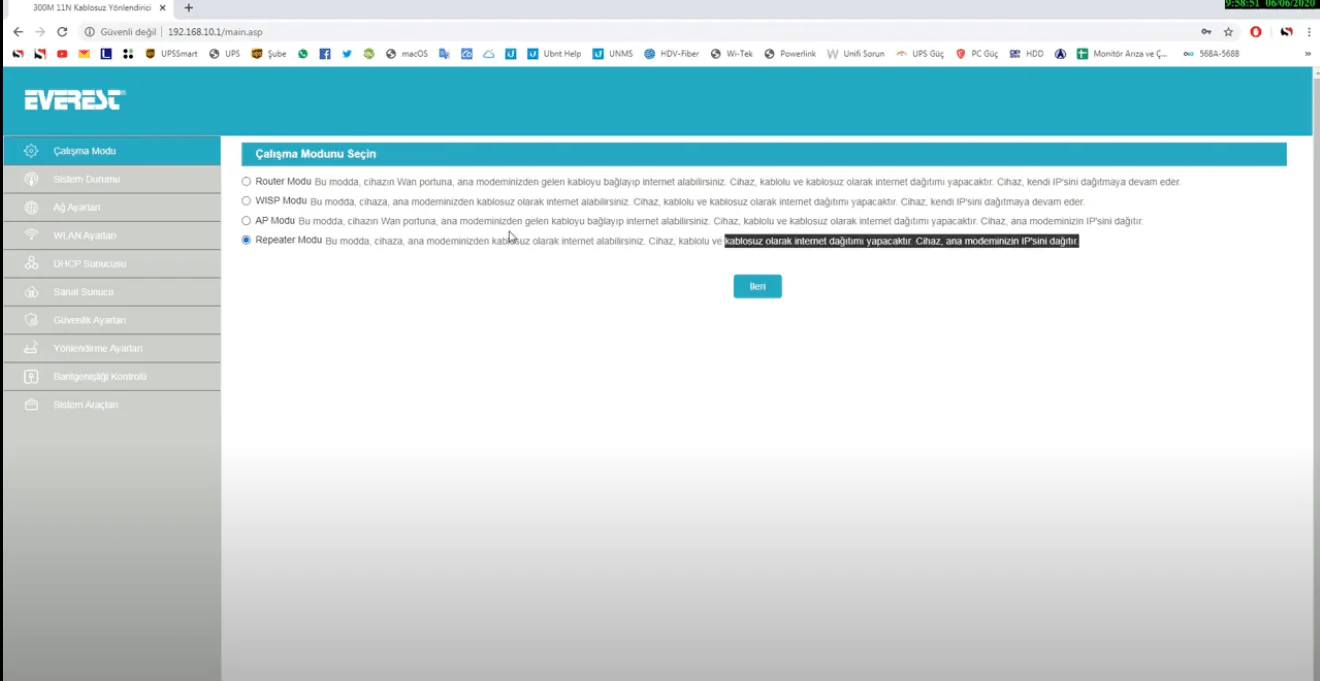This screenshot has height=681, width=1320.
Task: Open the Bantgenişliği Kontrolü menu
Action: (x=111, y=376)
